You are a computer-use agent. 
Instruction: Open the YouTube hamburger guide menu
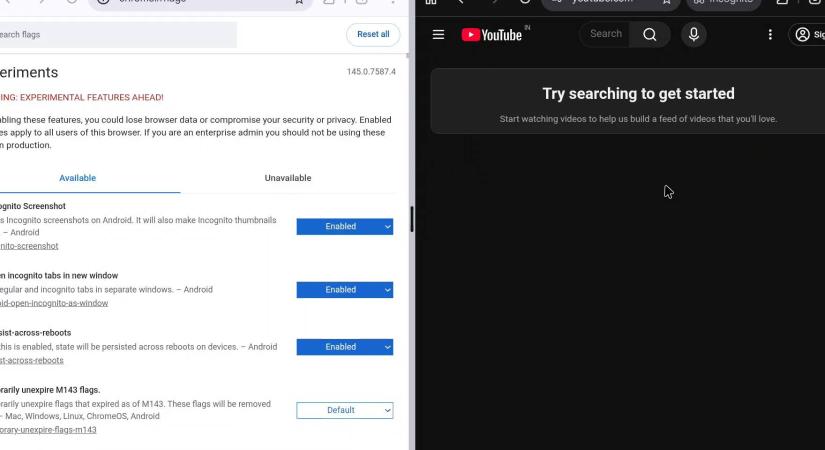[438, 35]
